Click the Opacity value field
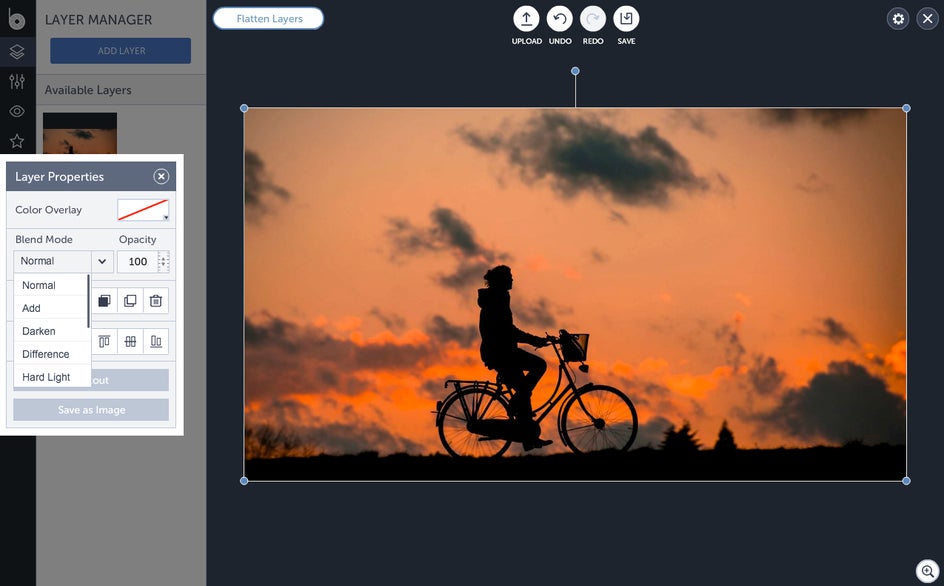Viewport: 944px width, 586px height. pos(137,261)
